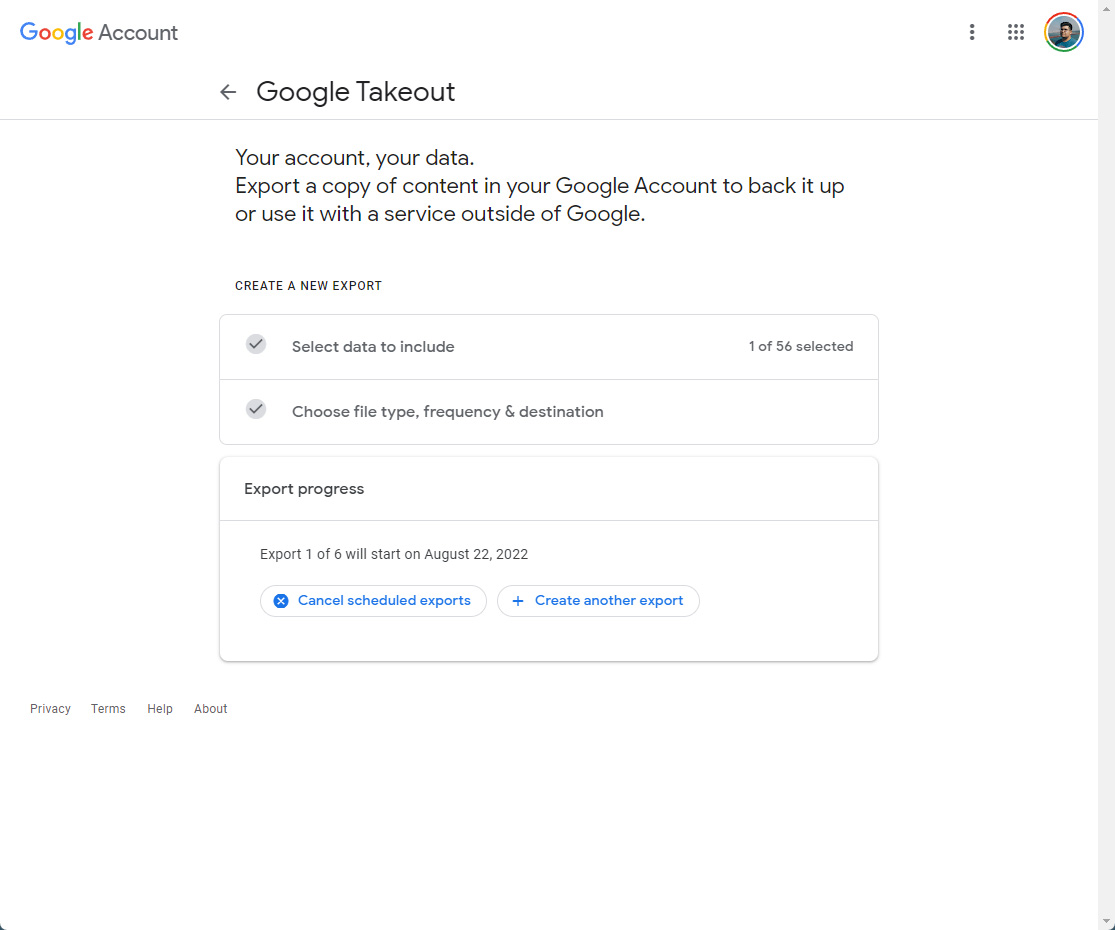Click the profile avatar picture

coord(1063,32)
